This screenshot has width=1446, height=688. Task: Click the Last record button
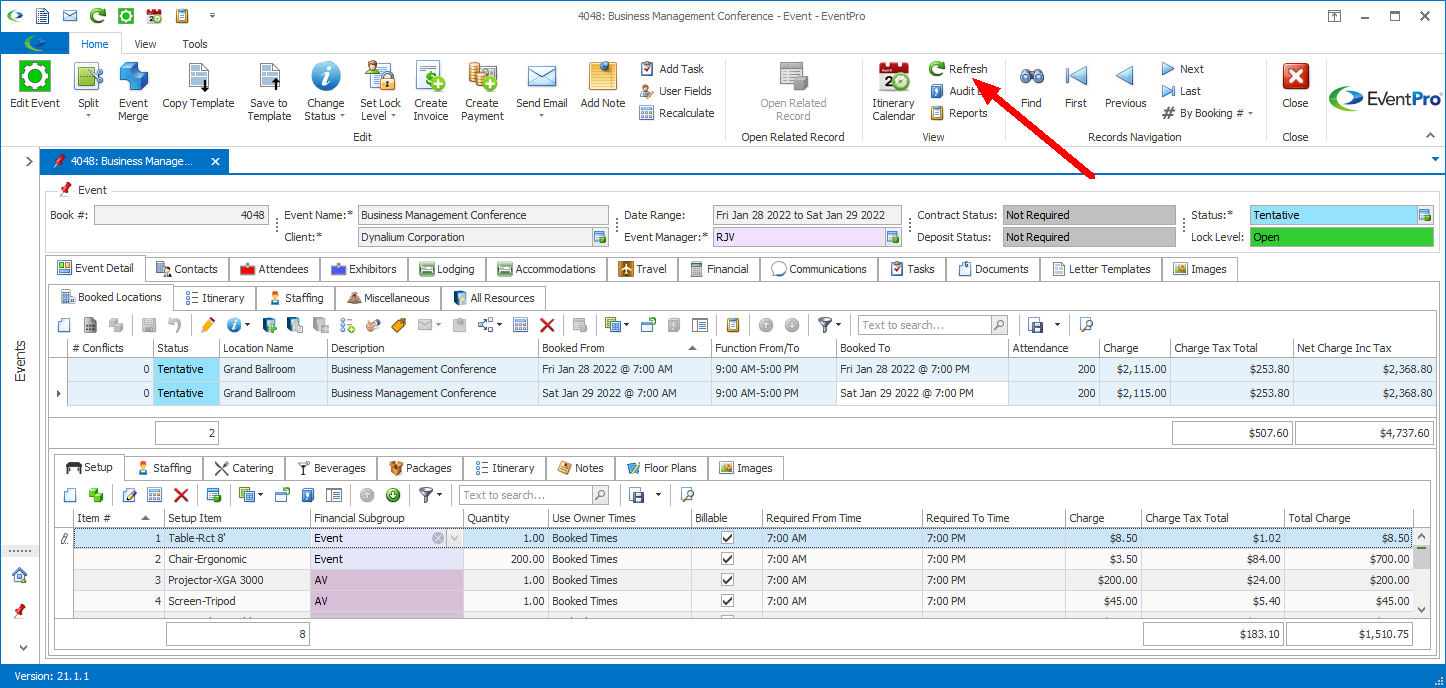point(1181,91)
